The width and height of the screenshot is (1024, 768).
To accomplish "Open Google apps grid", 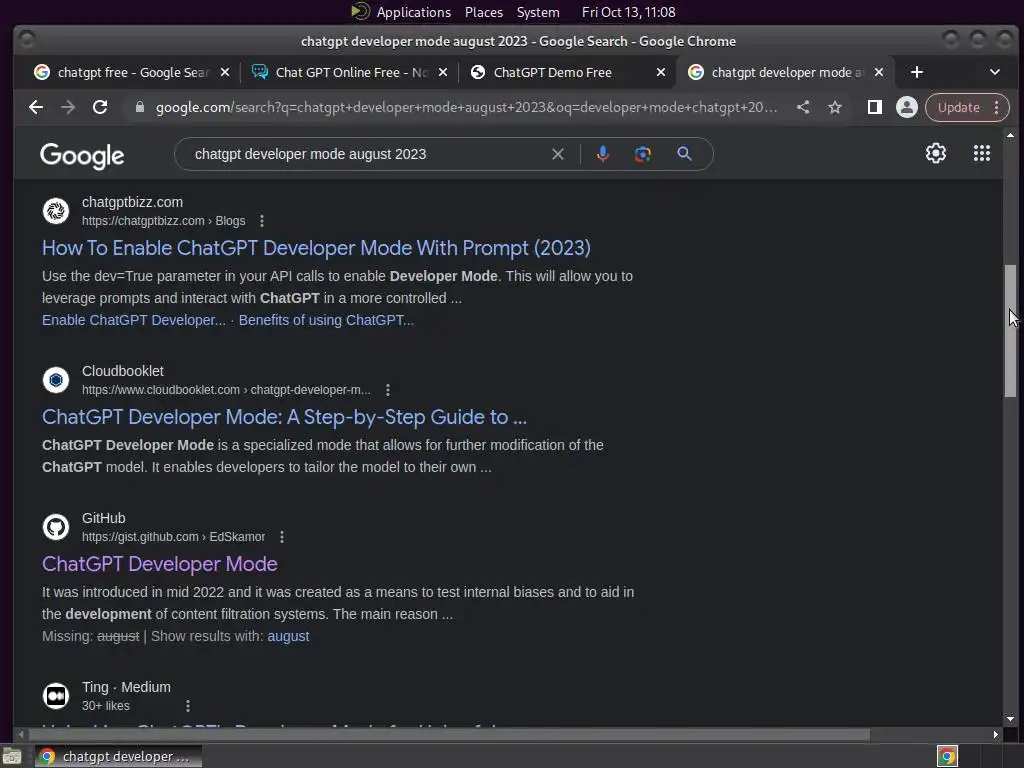I will point(982,153).
